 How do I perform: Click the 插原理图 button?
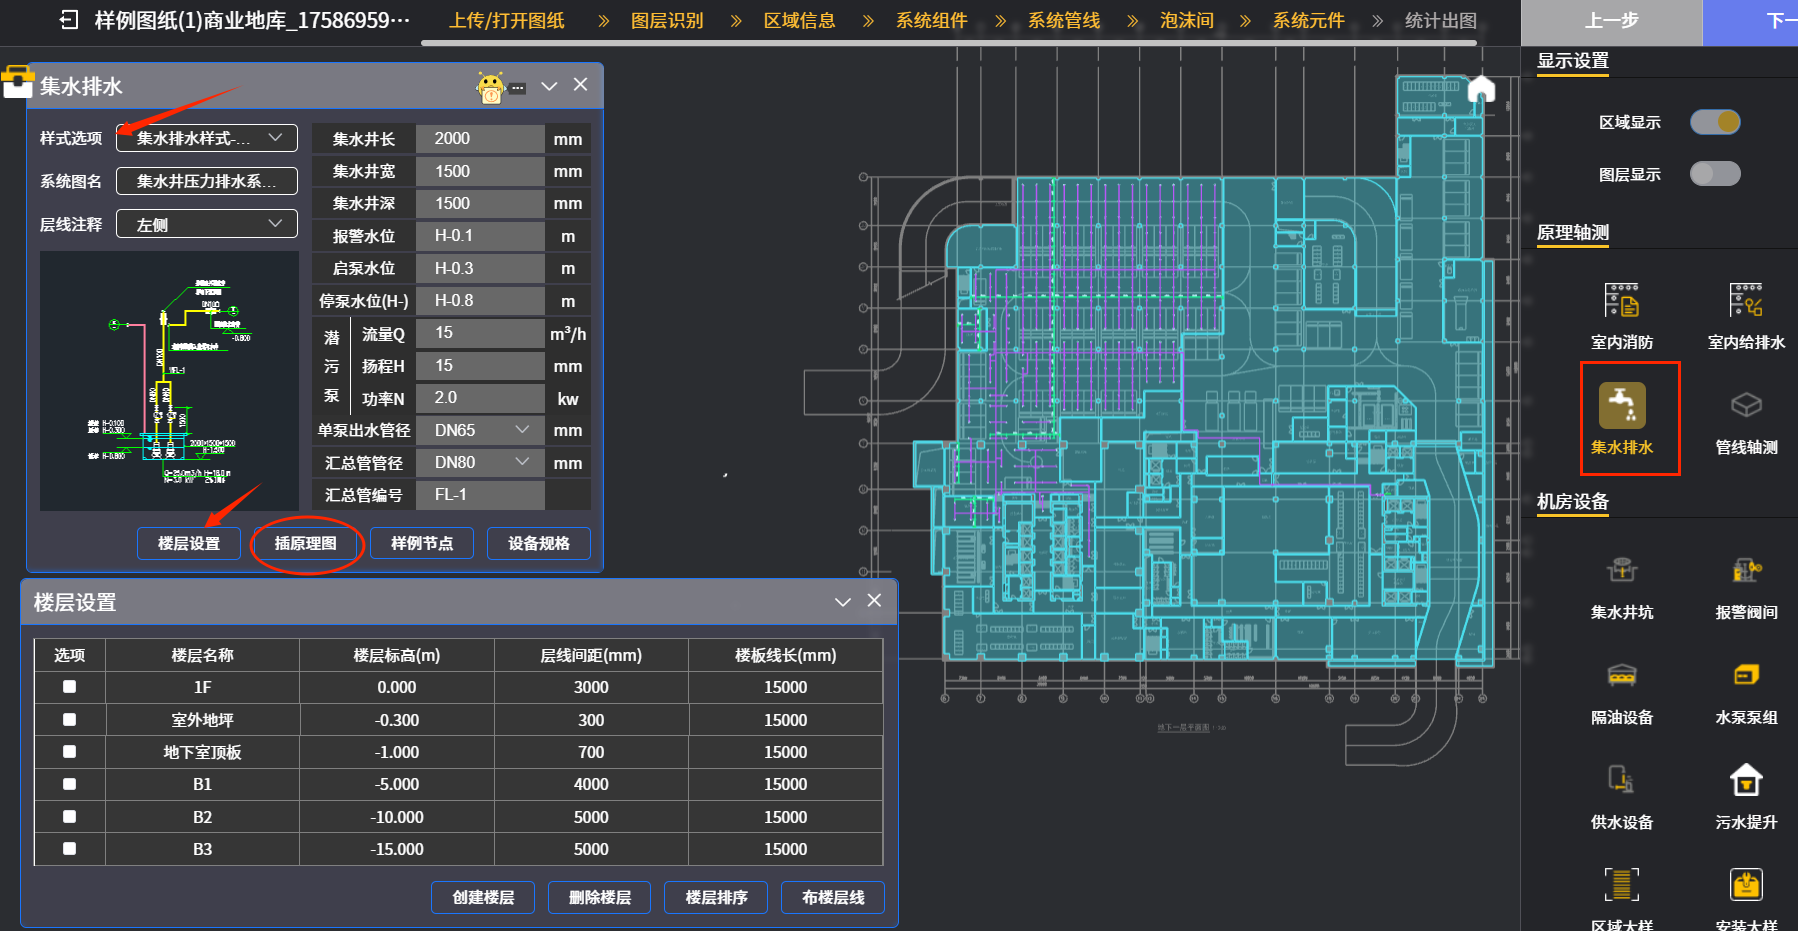pyautogui.click(x=305, y=543)
